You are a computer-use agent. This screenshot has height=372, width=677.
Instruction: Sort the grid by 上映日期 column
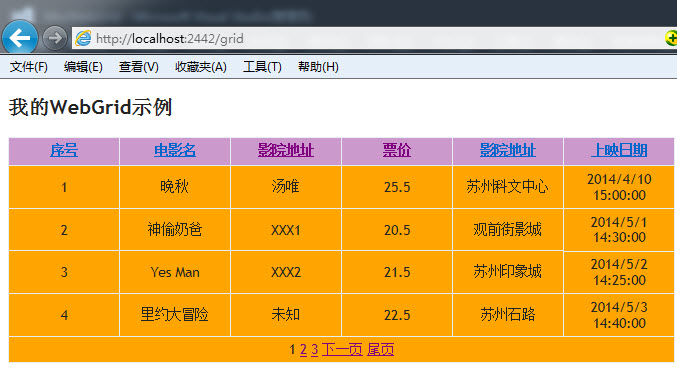tap(619, 151)
